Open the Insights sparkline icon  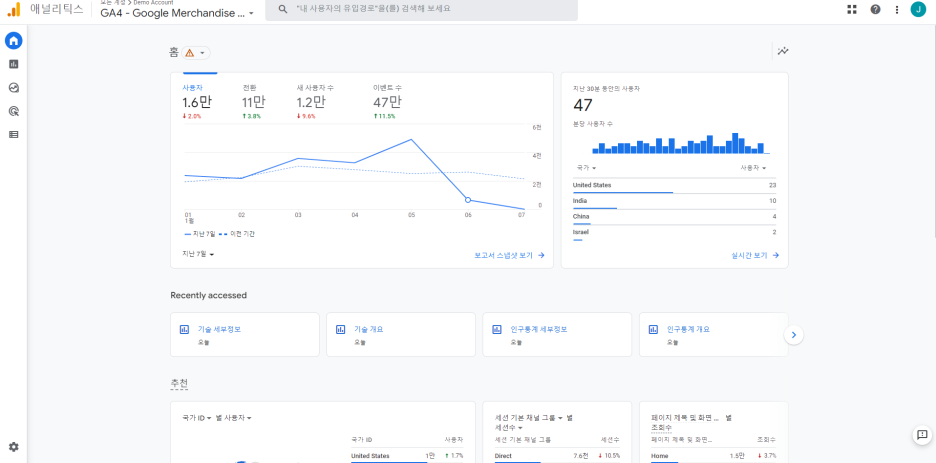point(783,51)
